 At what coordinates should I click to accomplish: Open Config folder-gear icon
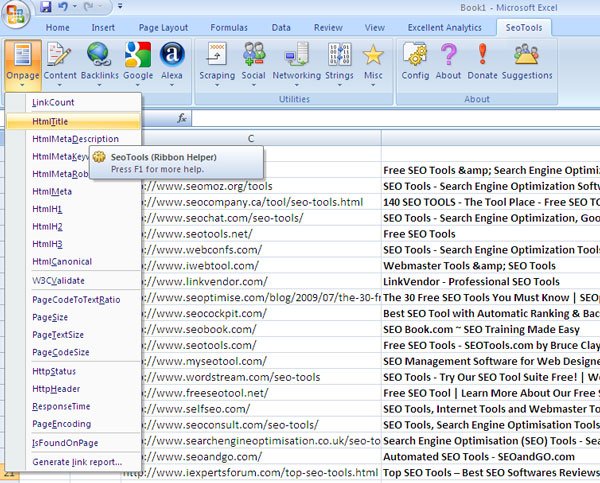point(415,54)
